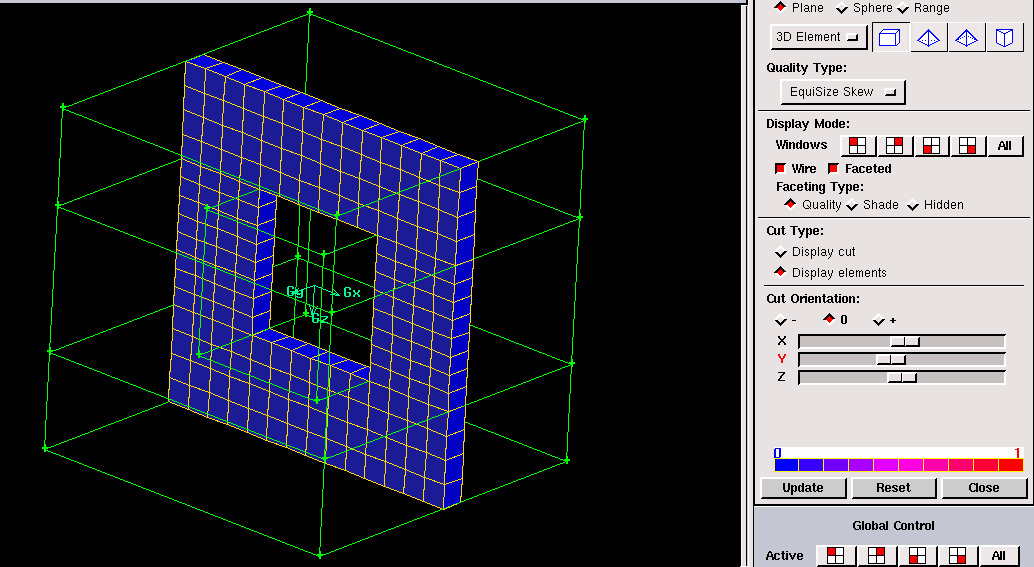Choose the Display cut option
This screenshot has height=567, width=1034.
(781, 252)
